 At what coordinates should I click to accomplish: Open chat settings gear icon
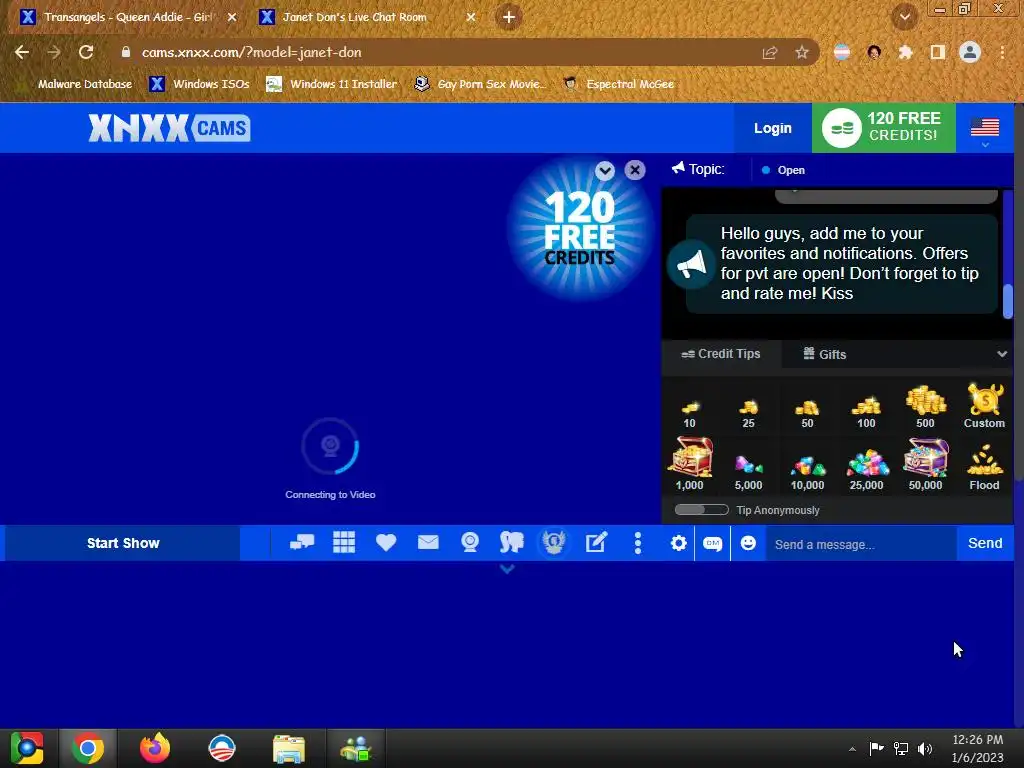click(679, 543)
